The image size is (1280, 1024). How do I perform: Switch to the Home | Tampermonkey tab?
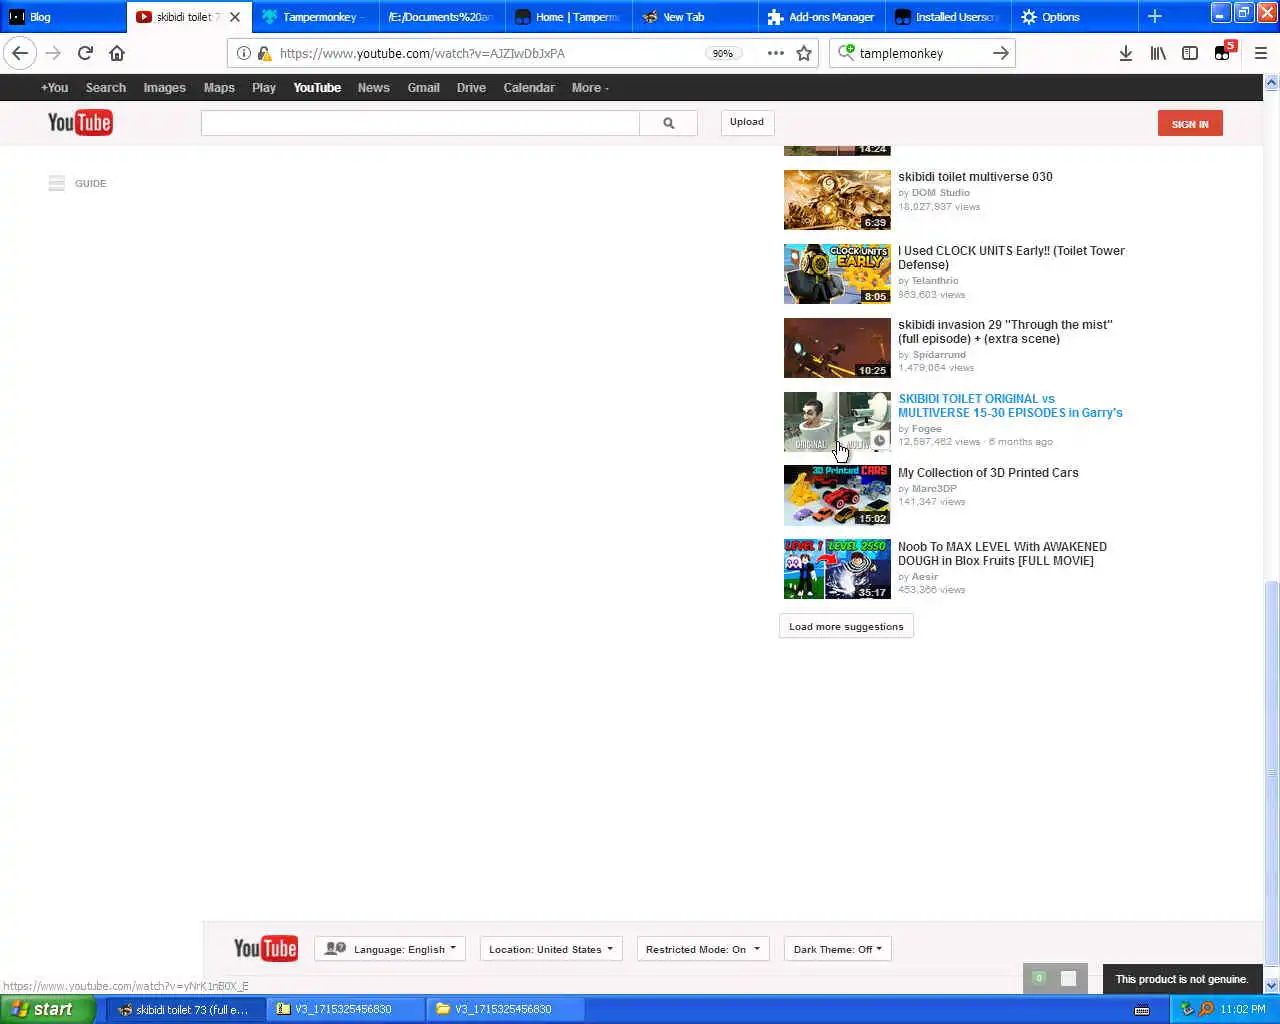point(568,17)
